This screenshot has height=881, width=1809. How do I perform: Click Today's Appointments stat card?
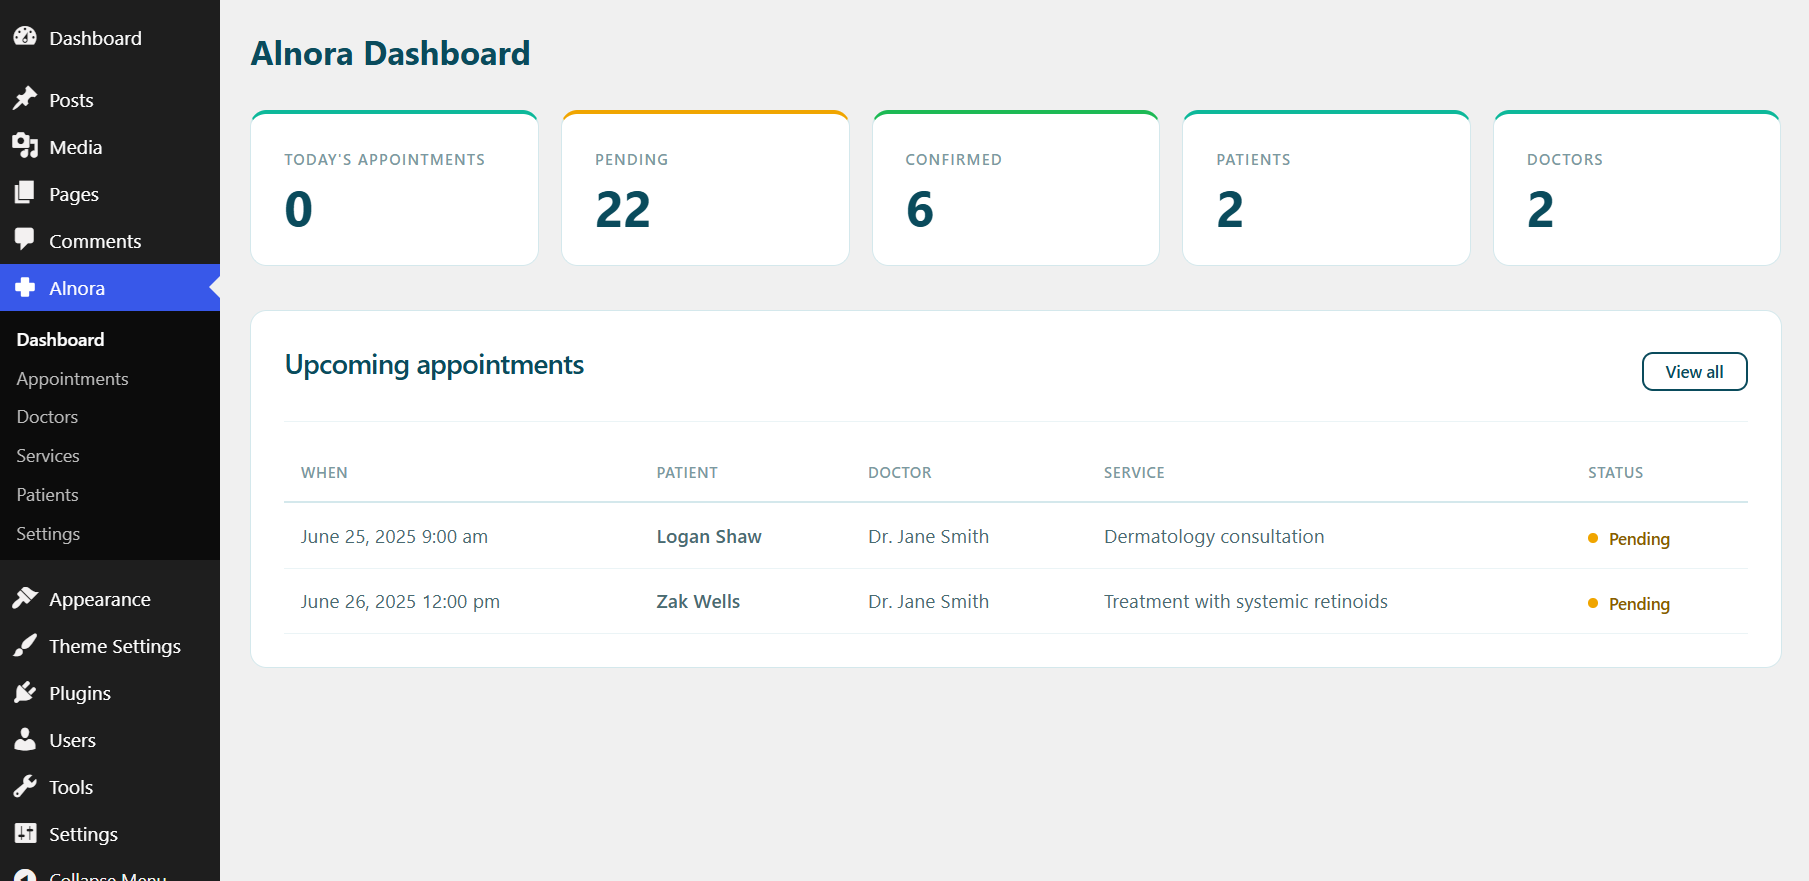point(394,188)
